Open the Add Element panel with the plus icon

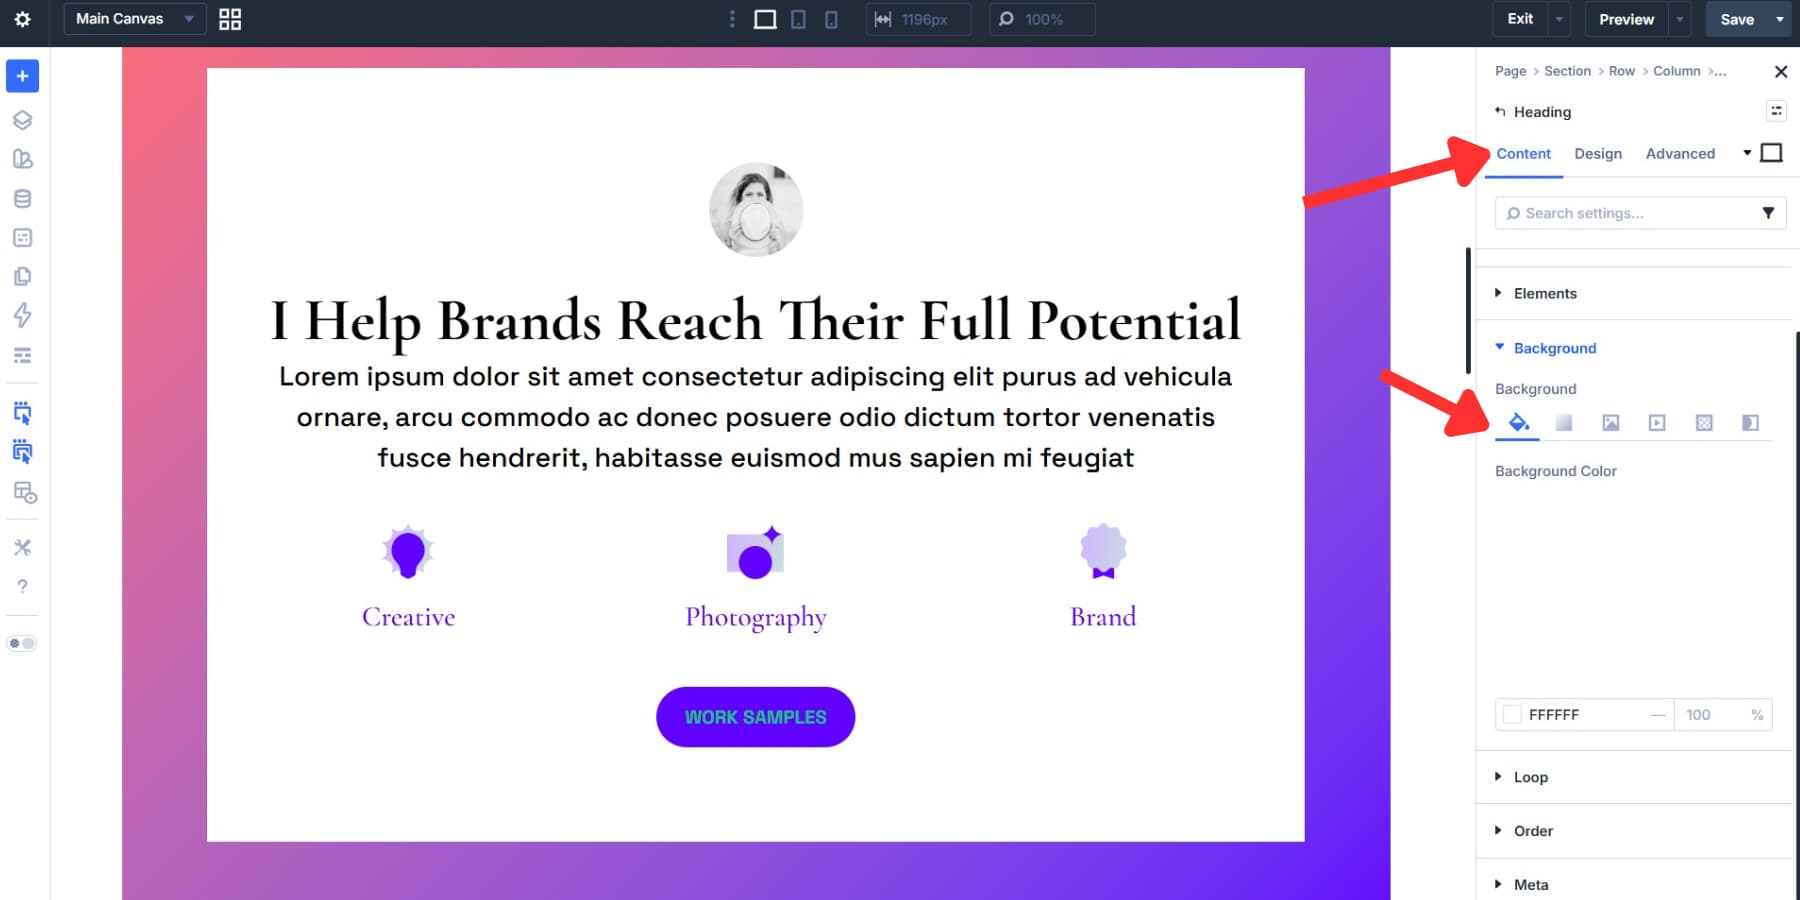point(22,76)
